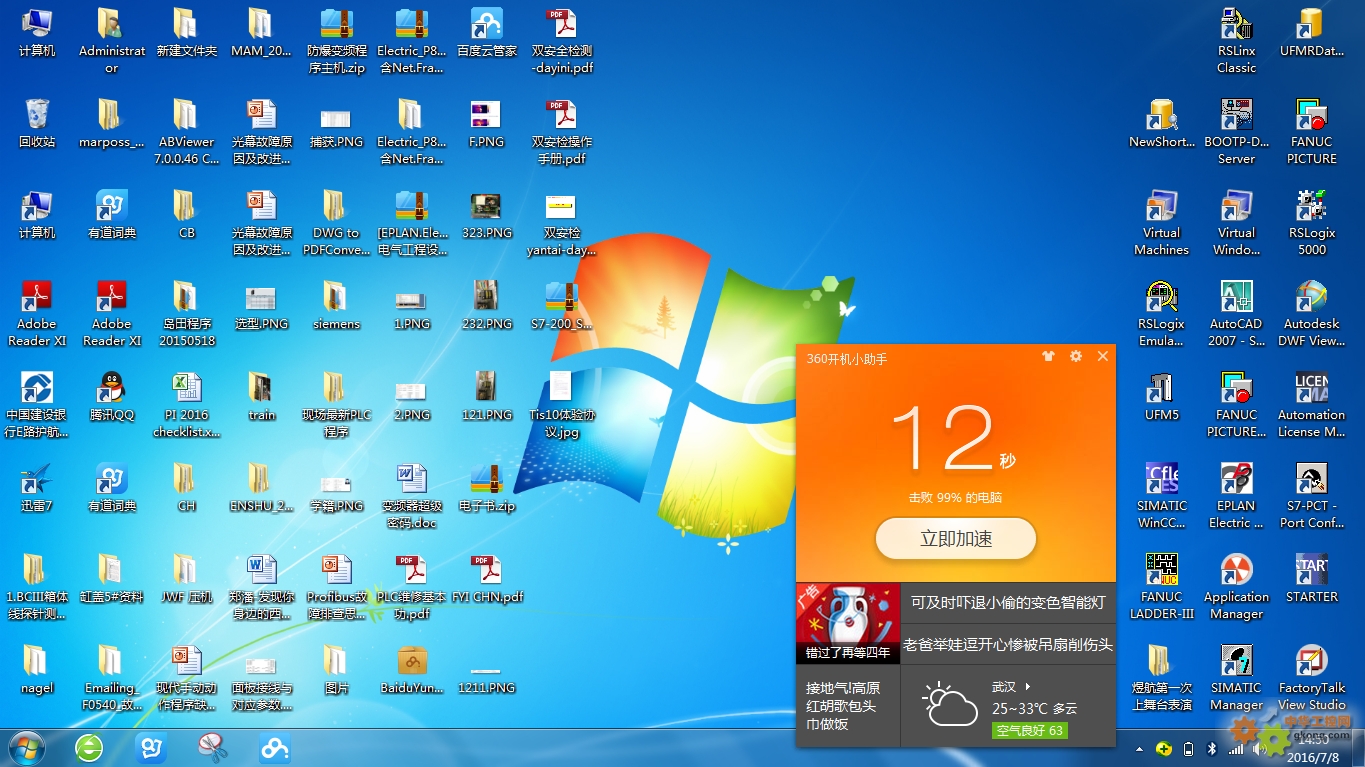Screen dimensions: 1365x767
Task: Close the 360开机小助手 popup
Action: 1103,356
